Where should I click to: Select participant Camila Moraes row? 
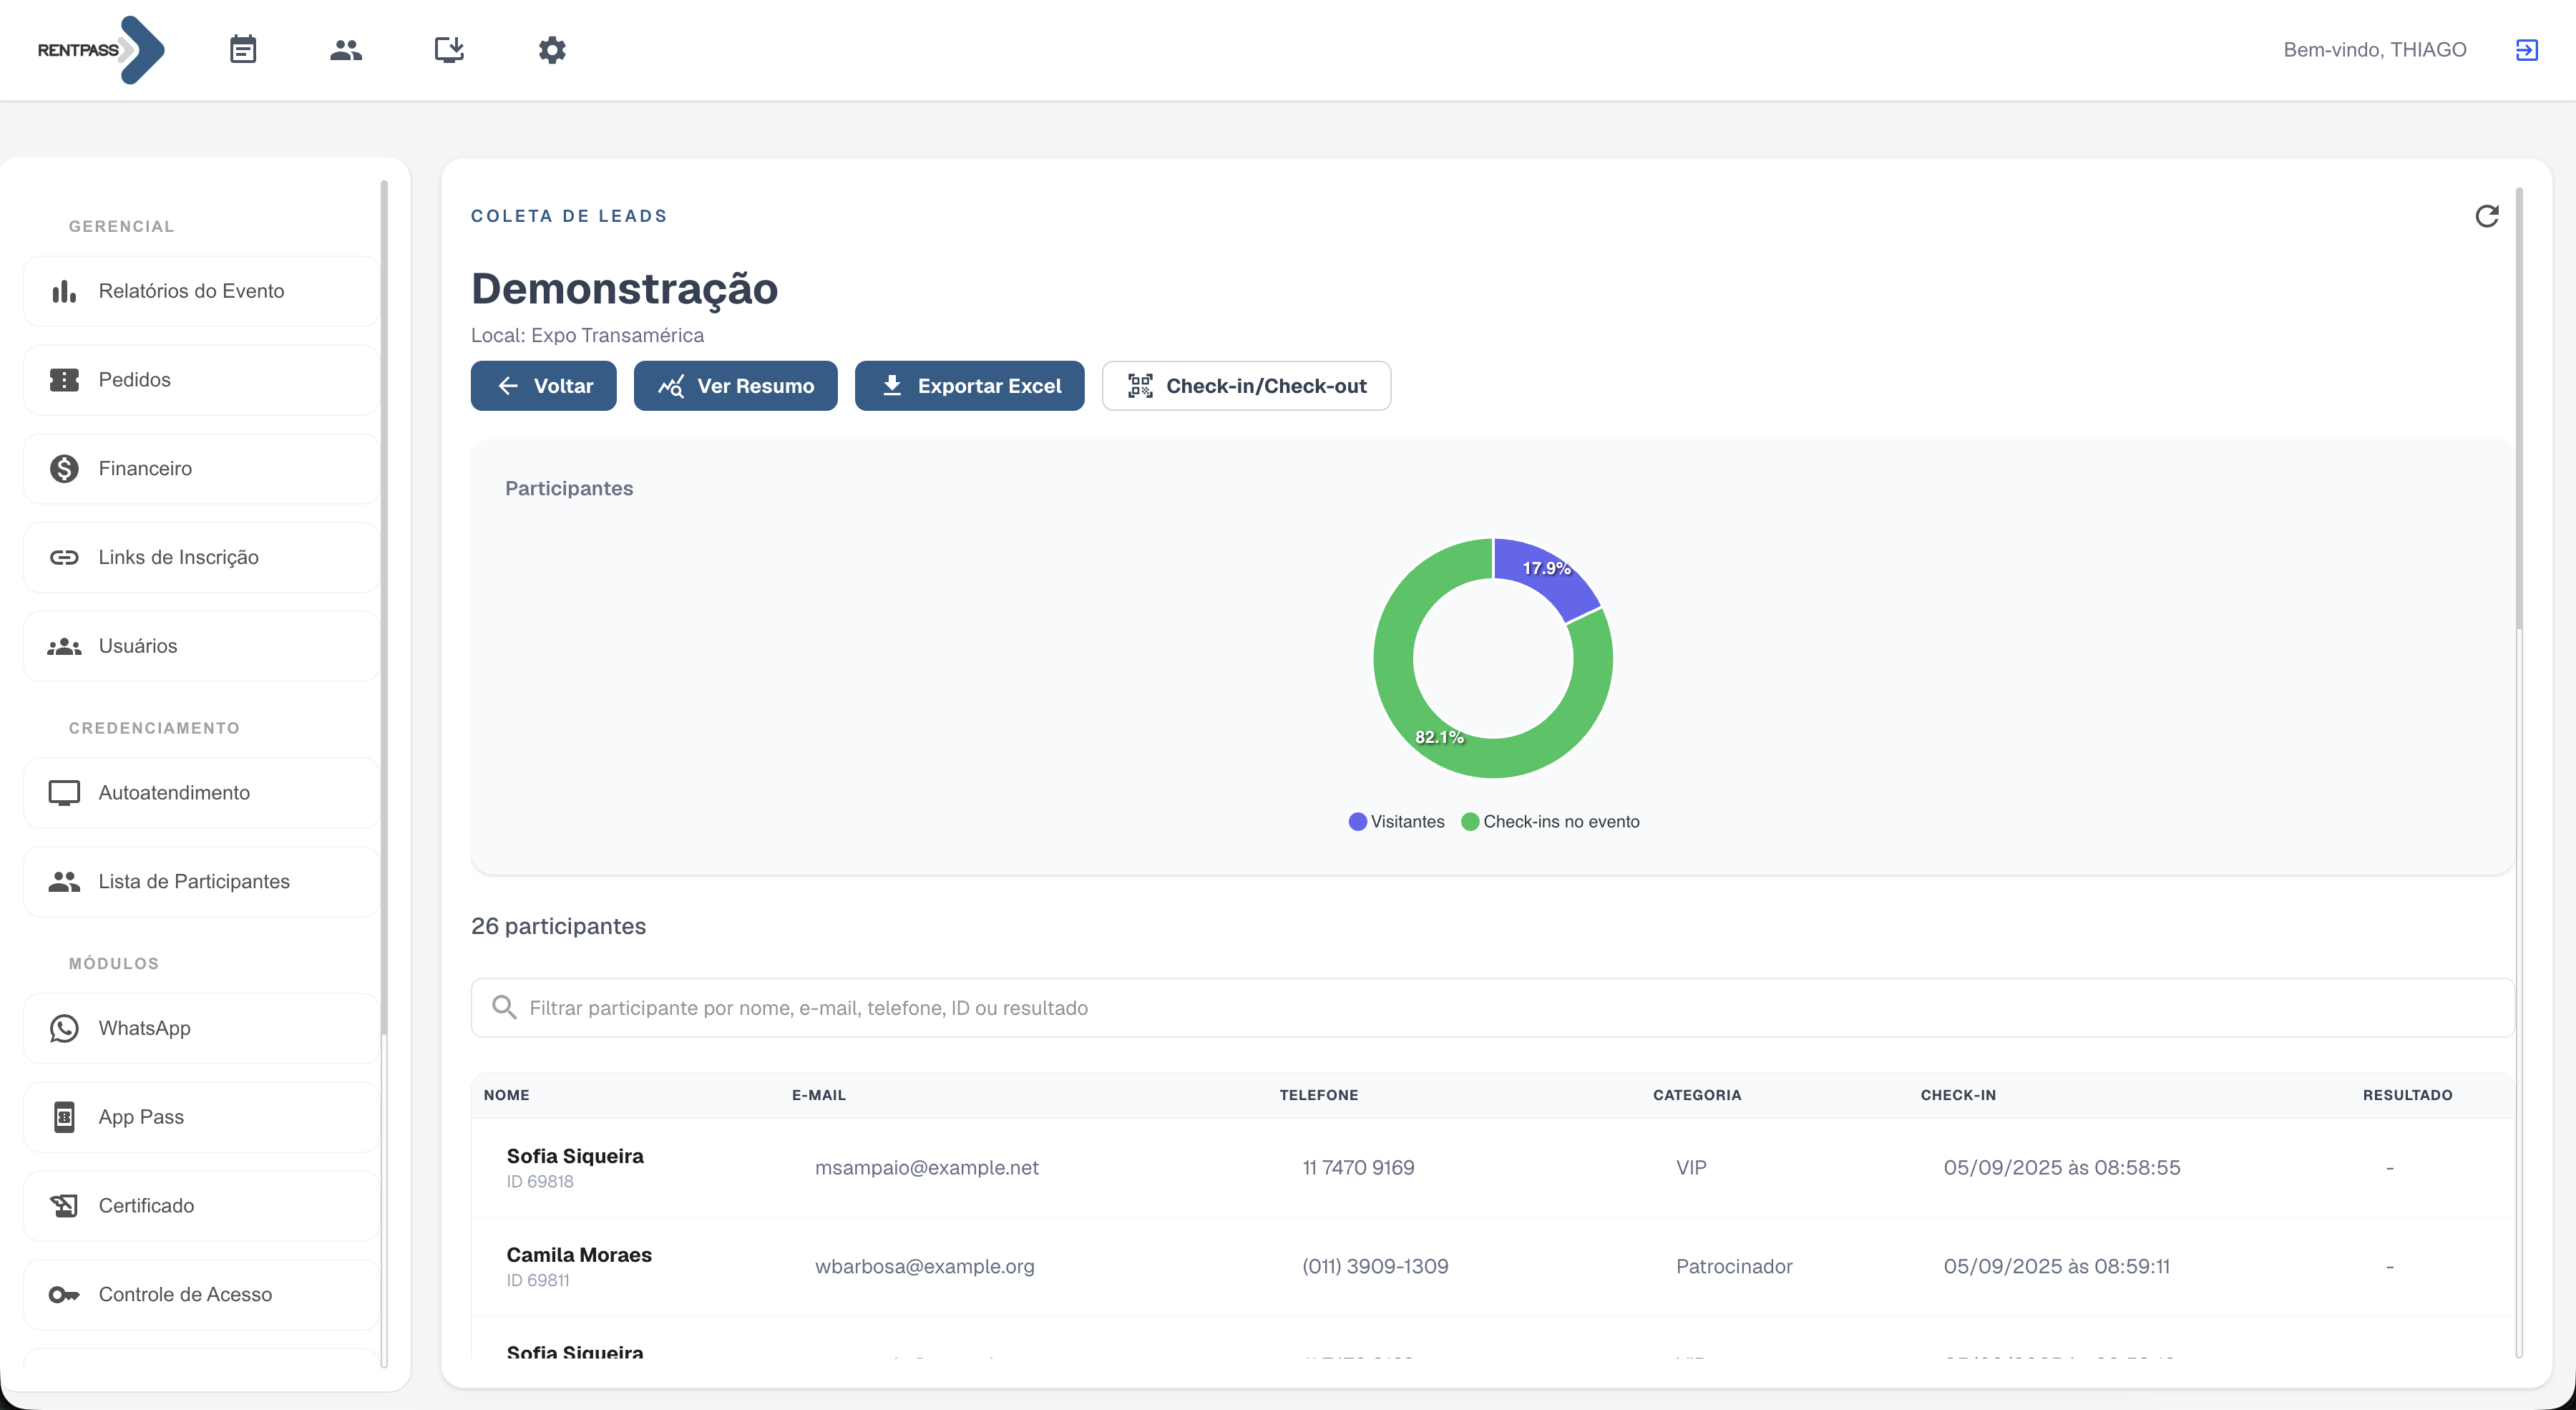pos(1492,1266)
